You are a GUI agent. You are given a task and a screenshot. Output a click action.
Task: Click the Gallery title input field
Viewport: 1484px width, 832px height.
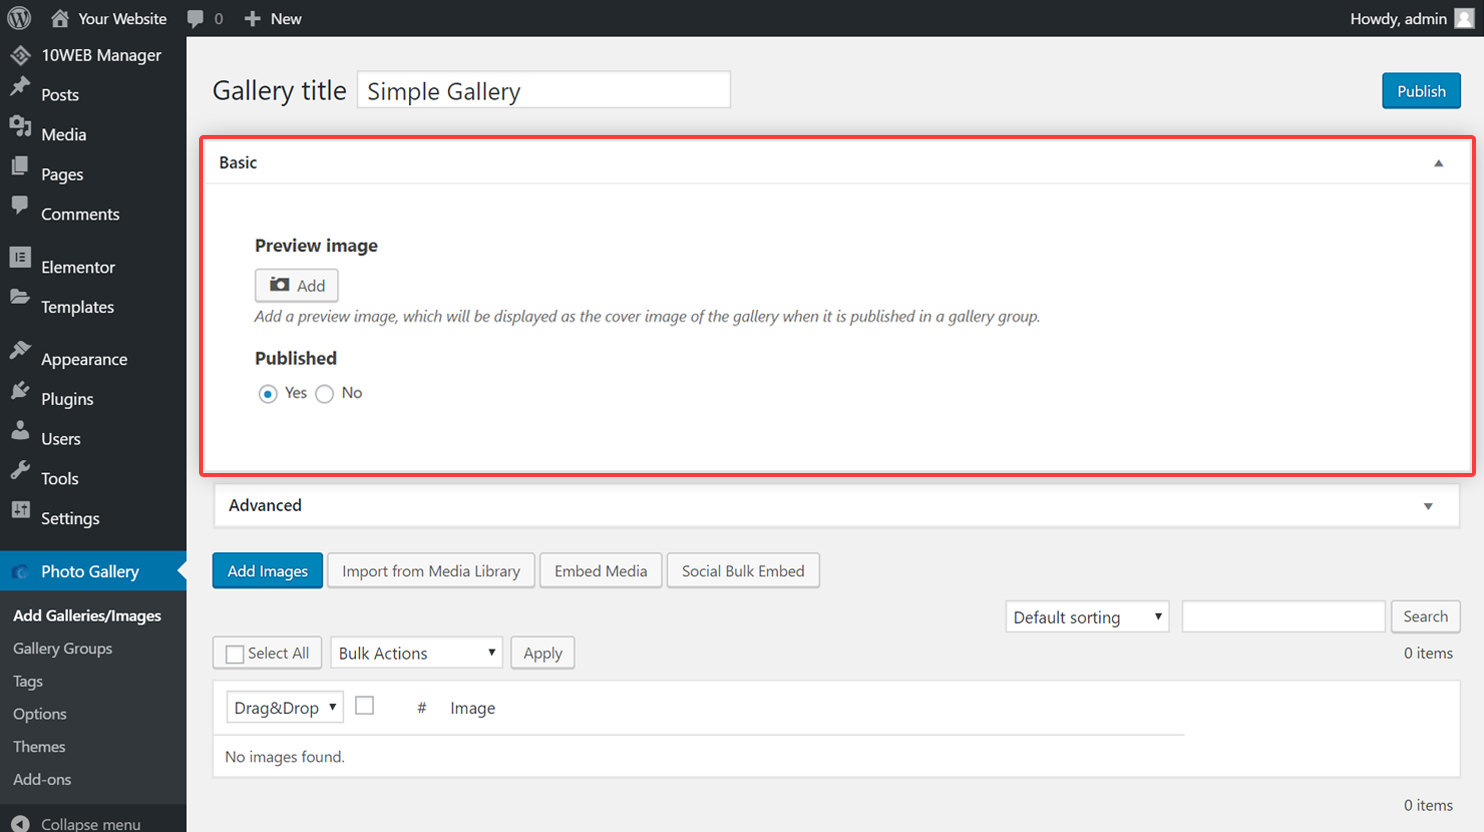544,90
